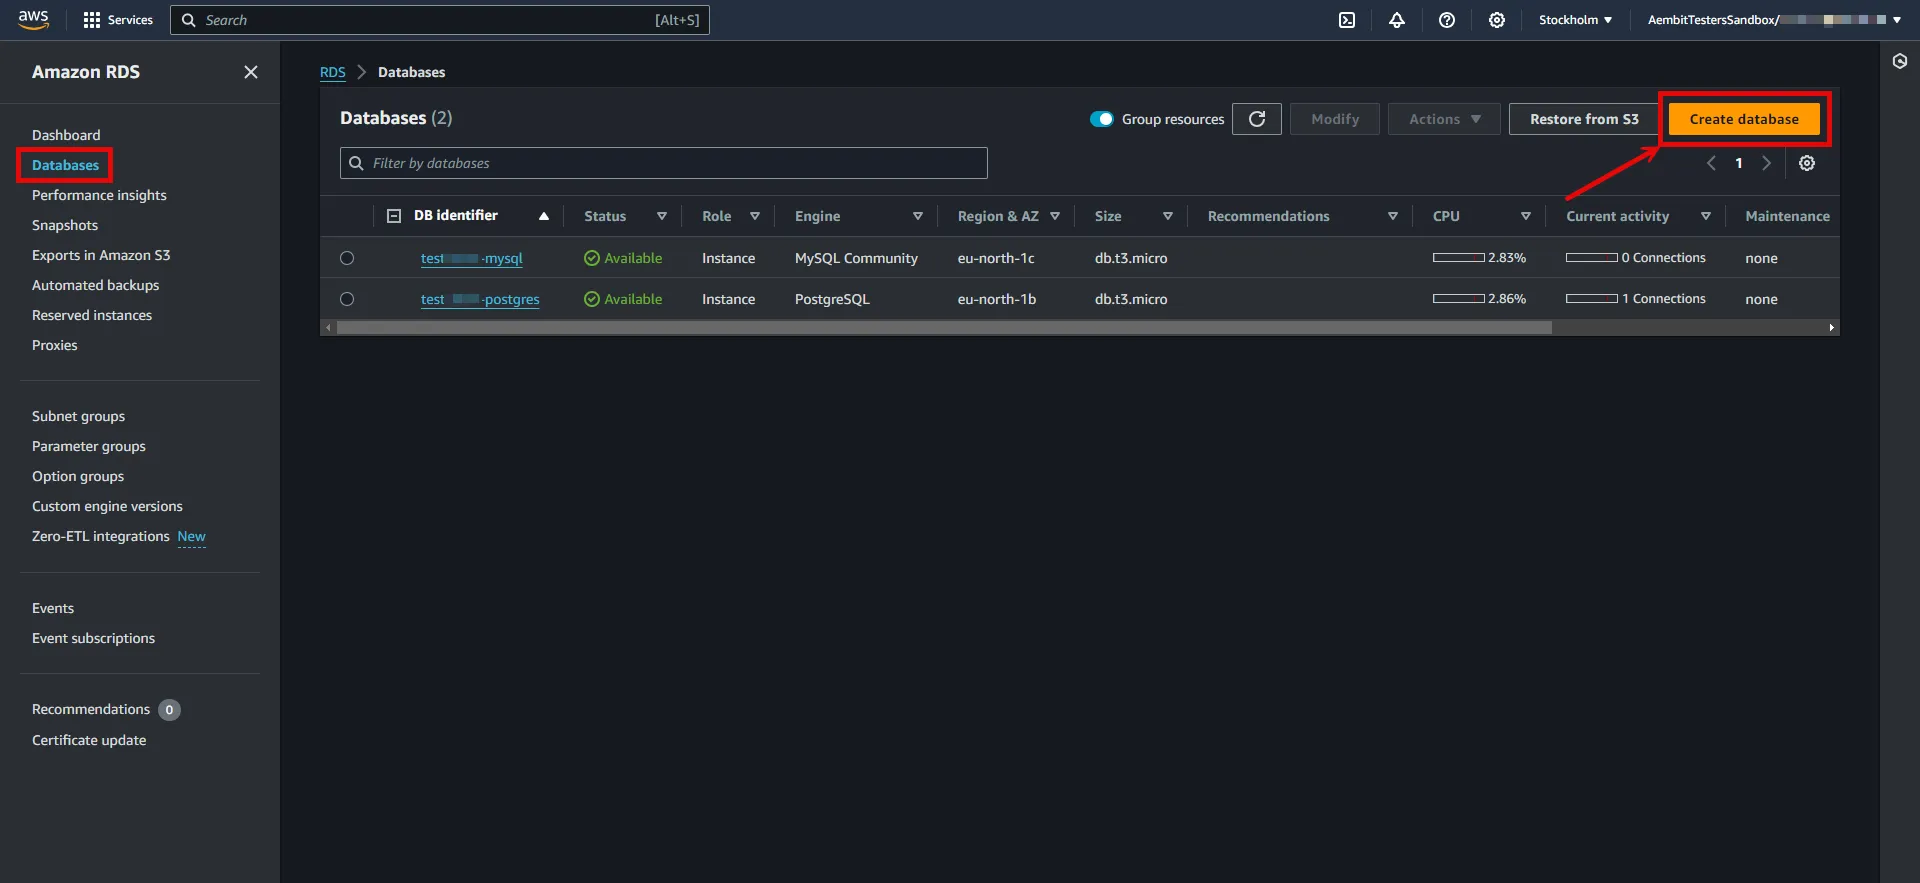Screen dimensions: 1920x883
Task: Expand the Actions dropdown
Action: [x=1444, y=119]
